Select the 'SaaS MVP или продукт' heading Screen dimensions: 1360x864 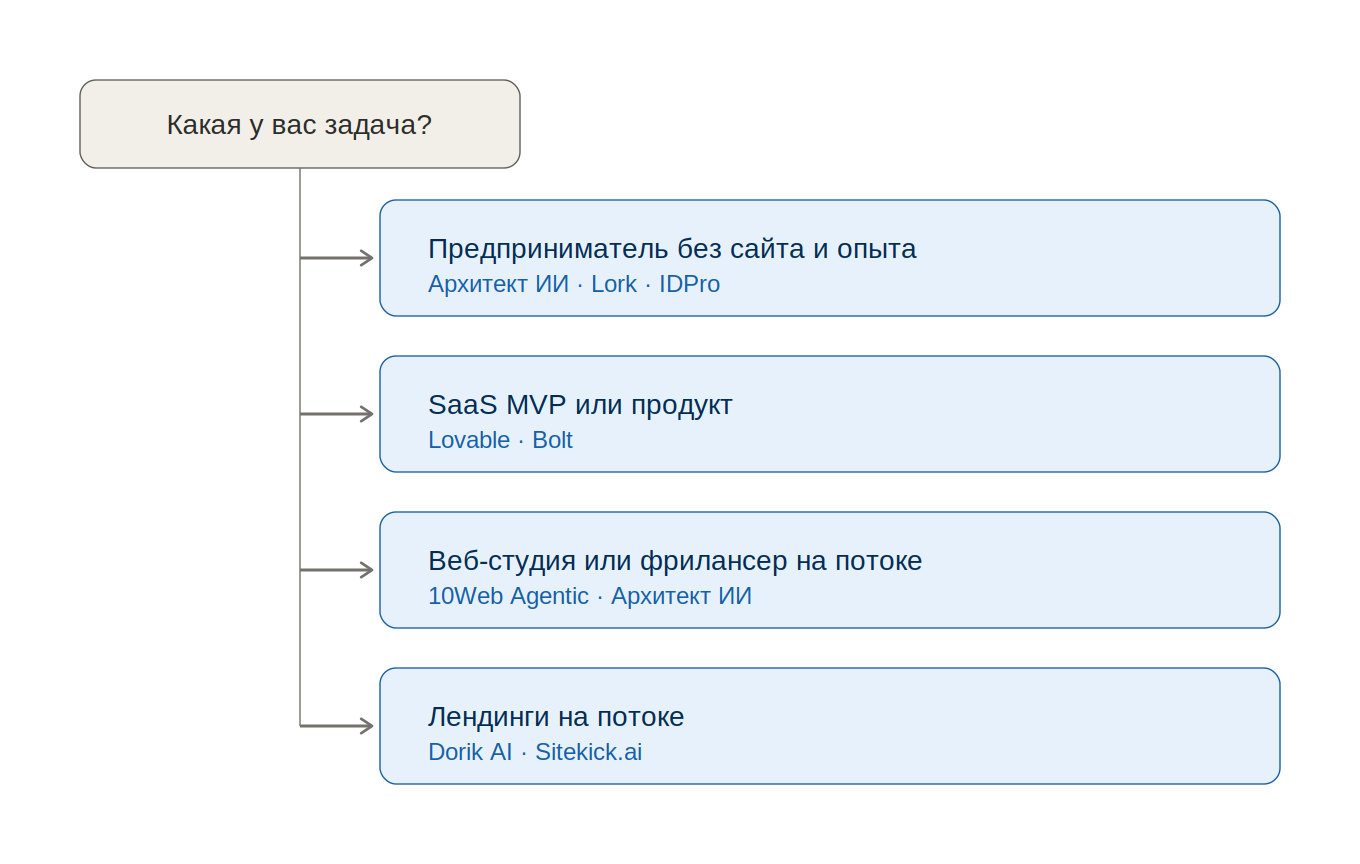point(580,405)
